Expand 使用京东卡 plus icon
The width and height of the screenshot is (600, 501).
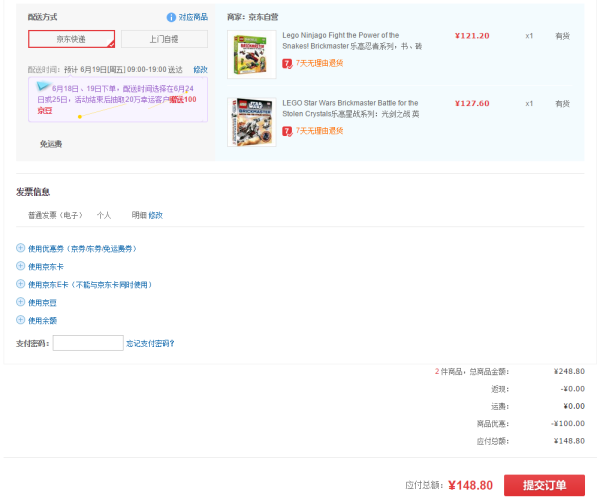tap(20, 266)
